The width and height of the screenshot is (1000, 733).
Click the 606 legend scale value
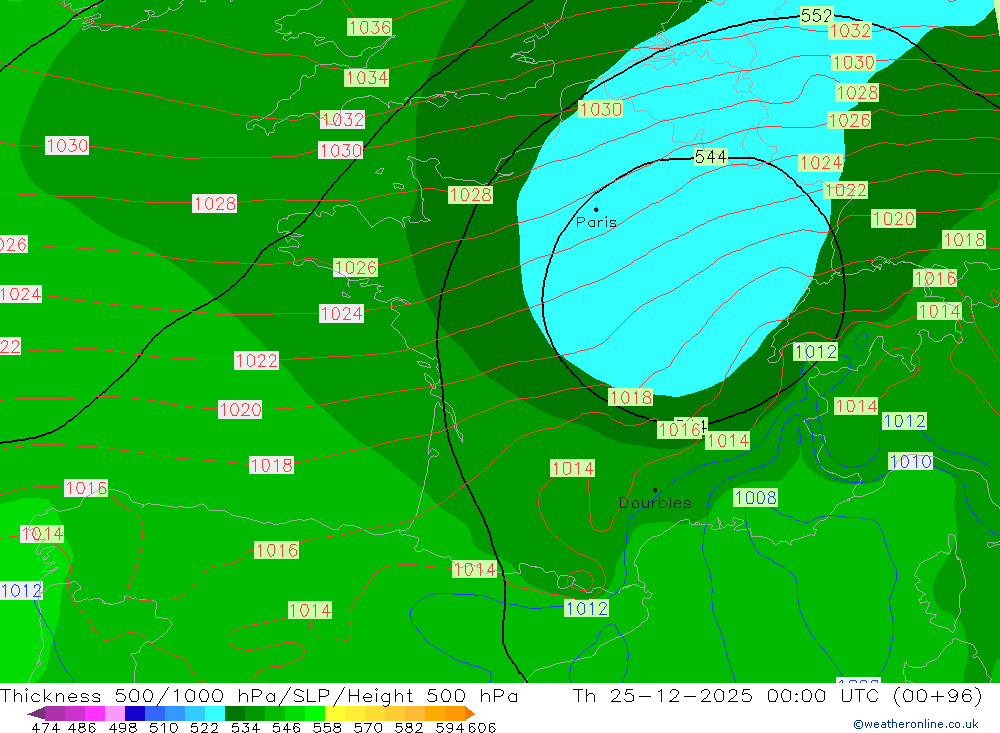[x=482, y=727]
